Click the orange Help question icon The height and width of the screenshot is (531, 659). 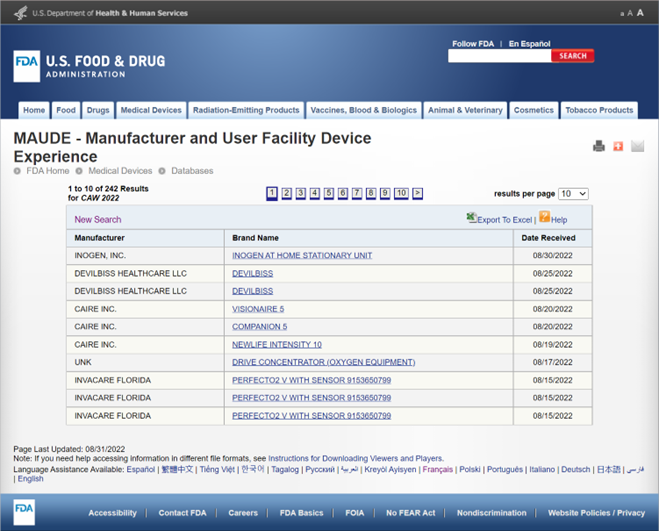coord(544,217)
